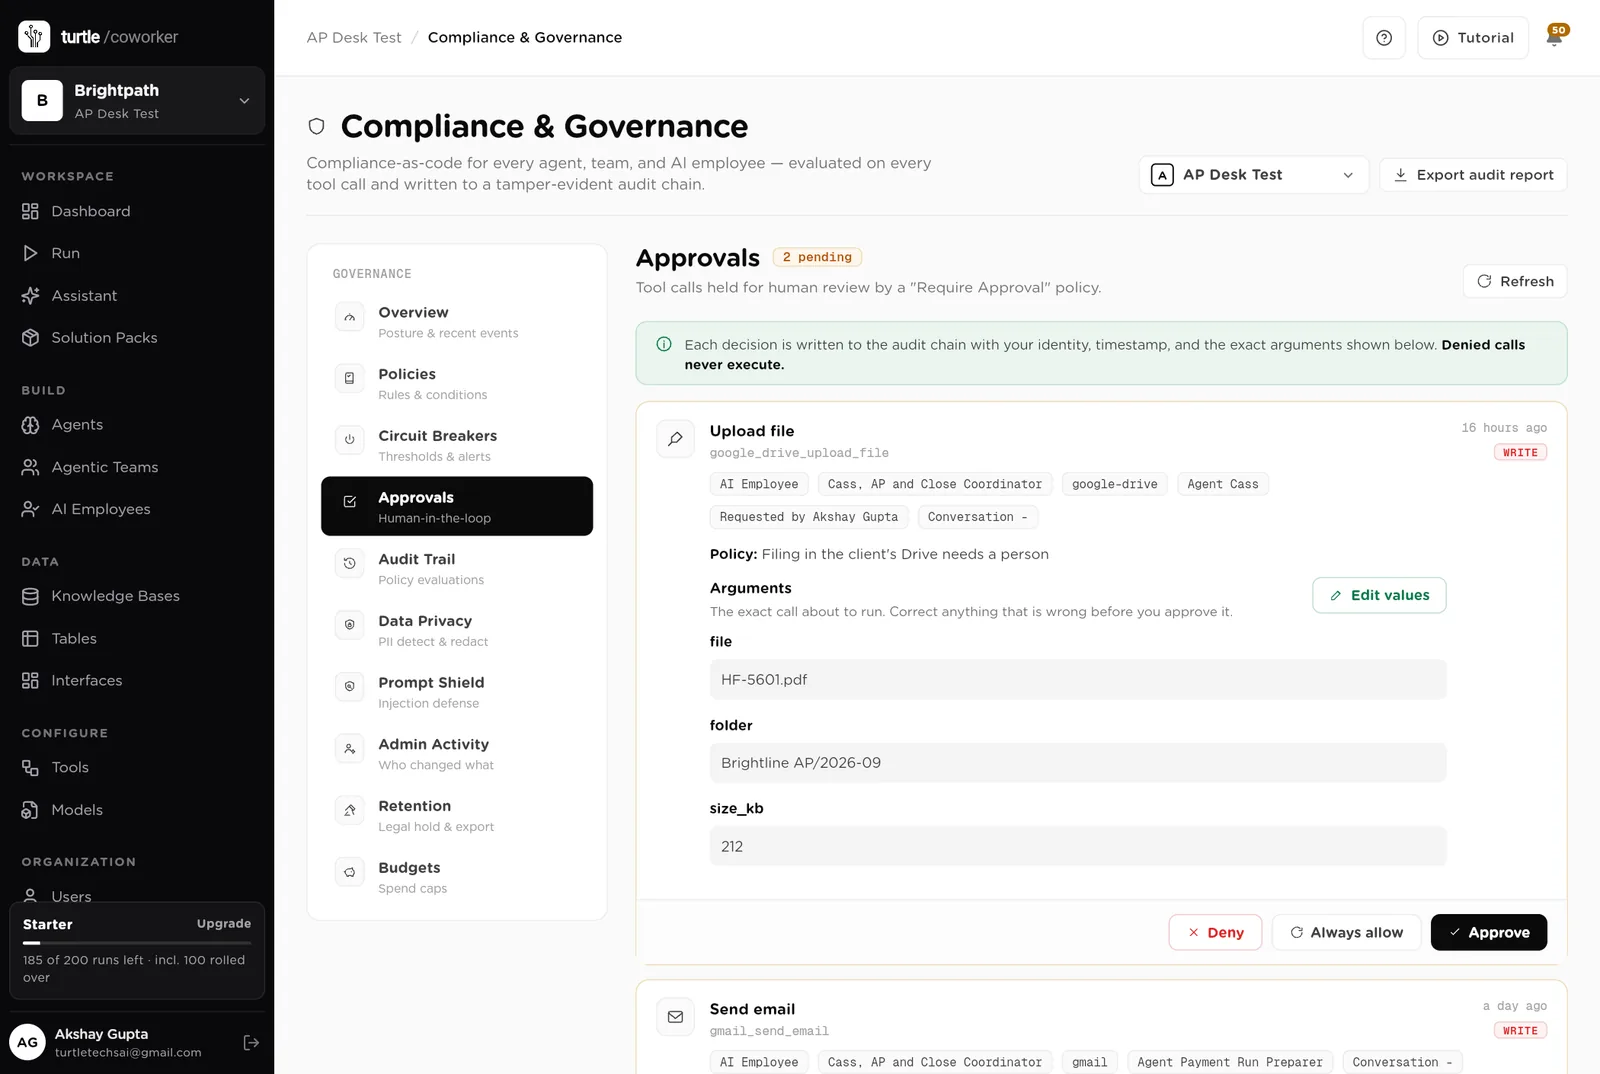Click the Knowledge Bases database icon

(30, 596)
